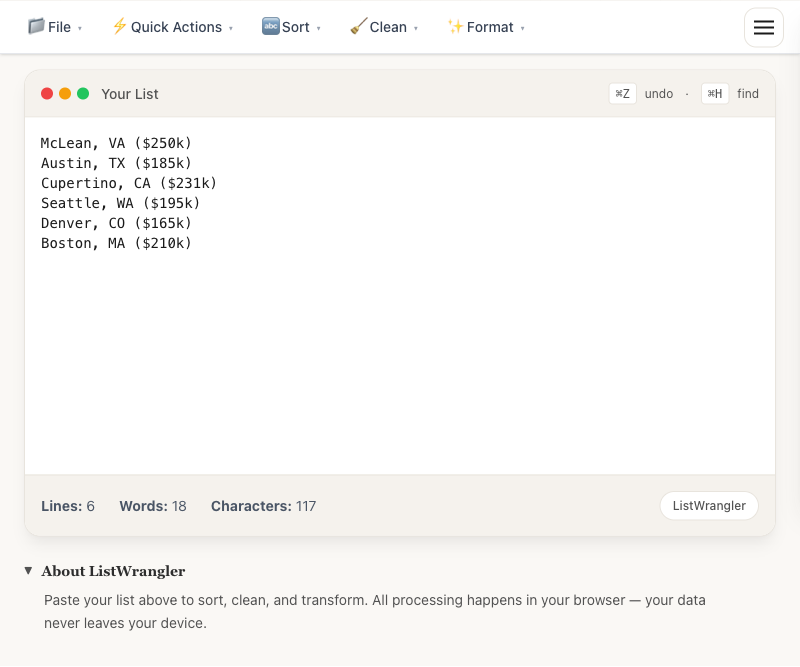Open the Quick Actions menu

tap(176, 27)
